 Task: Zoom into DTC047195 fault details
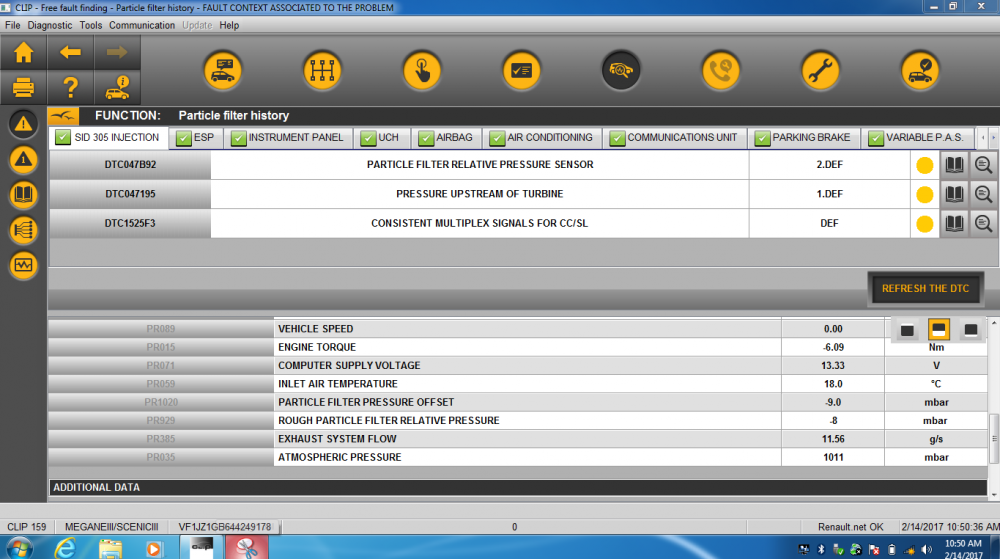tap(983, 194)
